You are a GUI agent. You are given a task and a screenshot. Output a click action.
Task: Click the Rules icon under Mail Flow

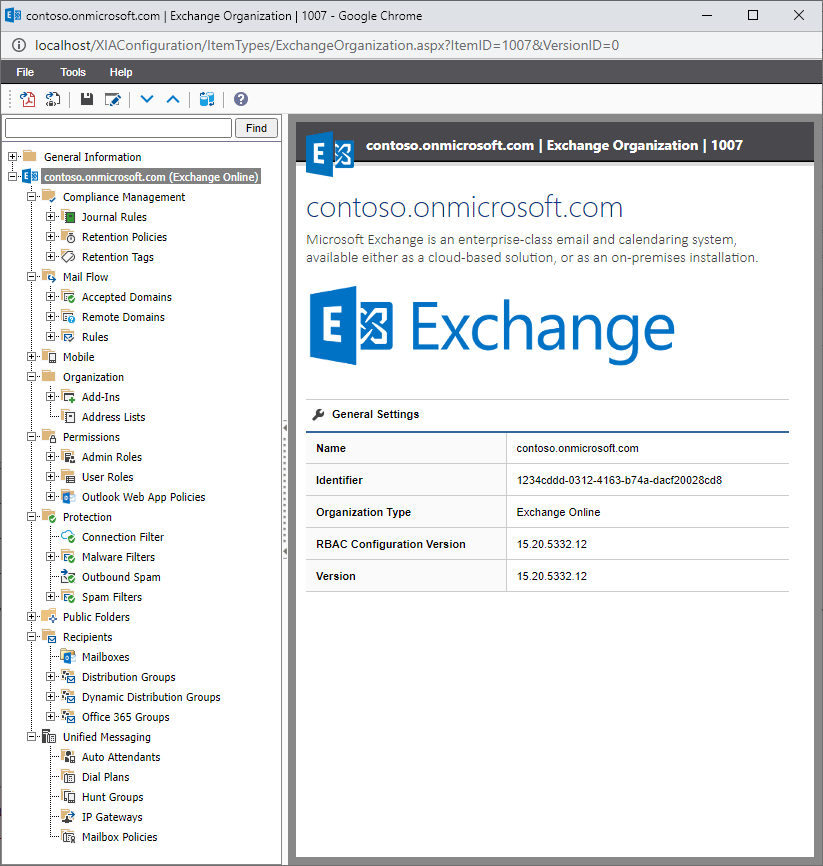click(x=68, y=336)
